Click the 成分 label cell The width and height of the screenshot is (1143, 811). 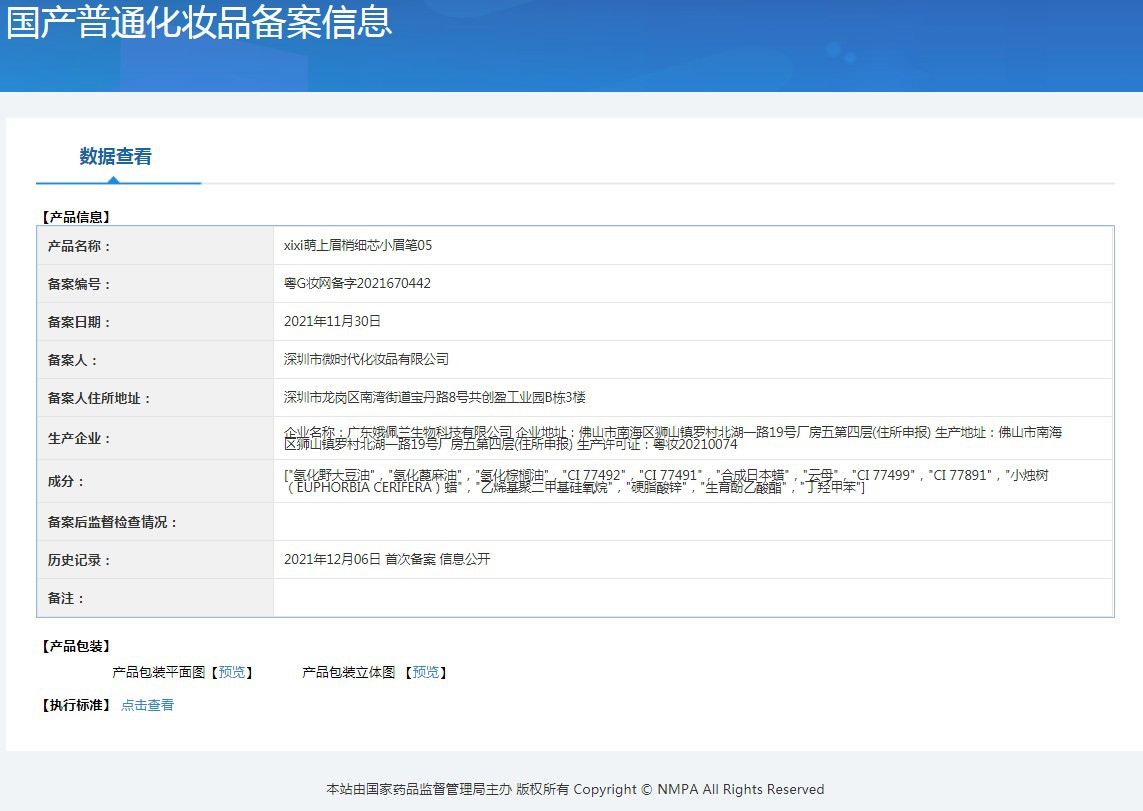point(155,481)
